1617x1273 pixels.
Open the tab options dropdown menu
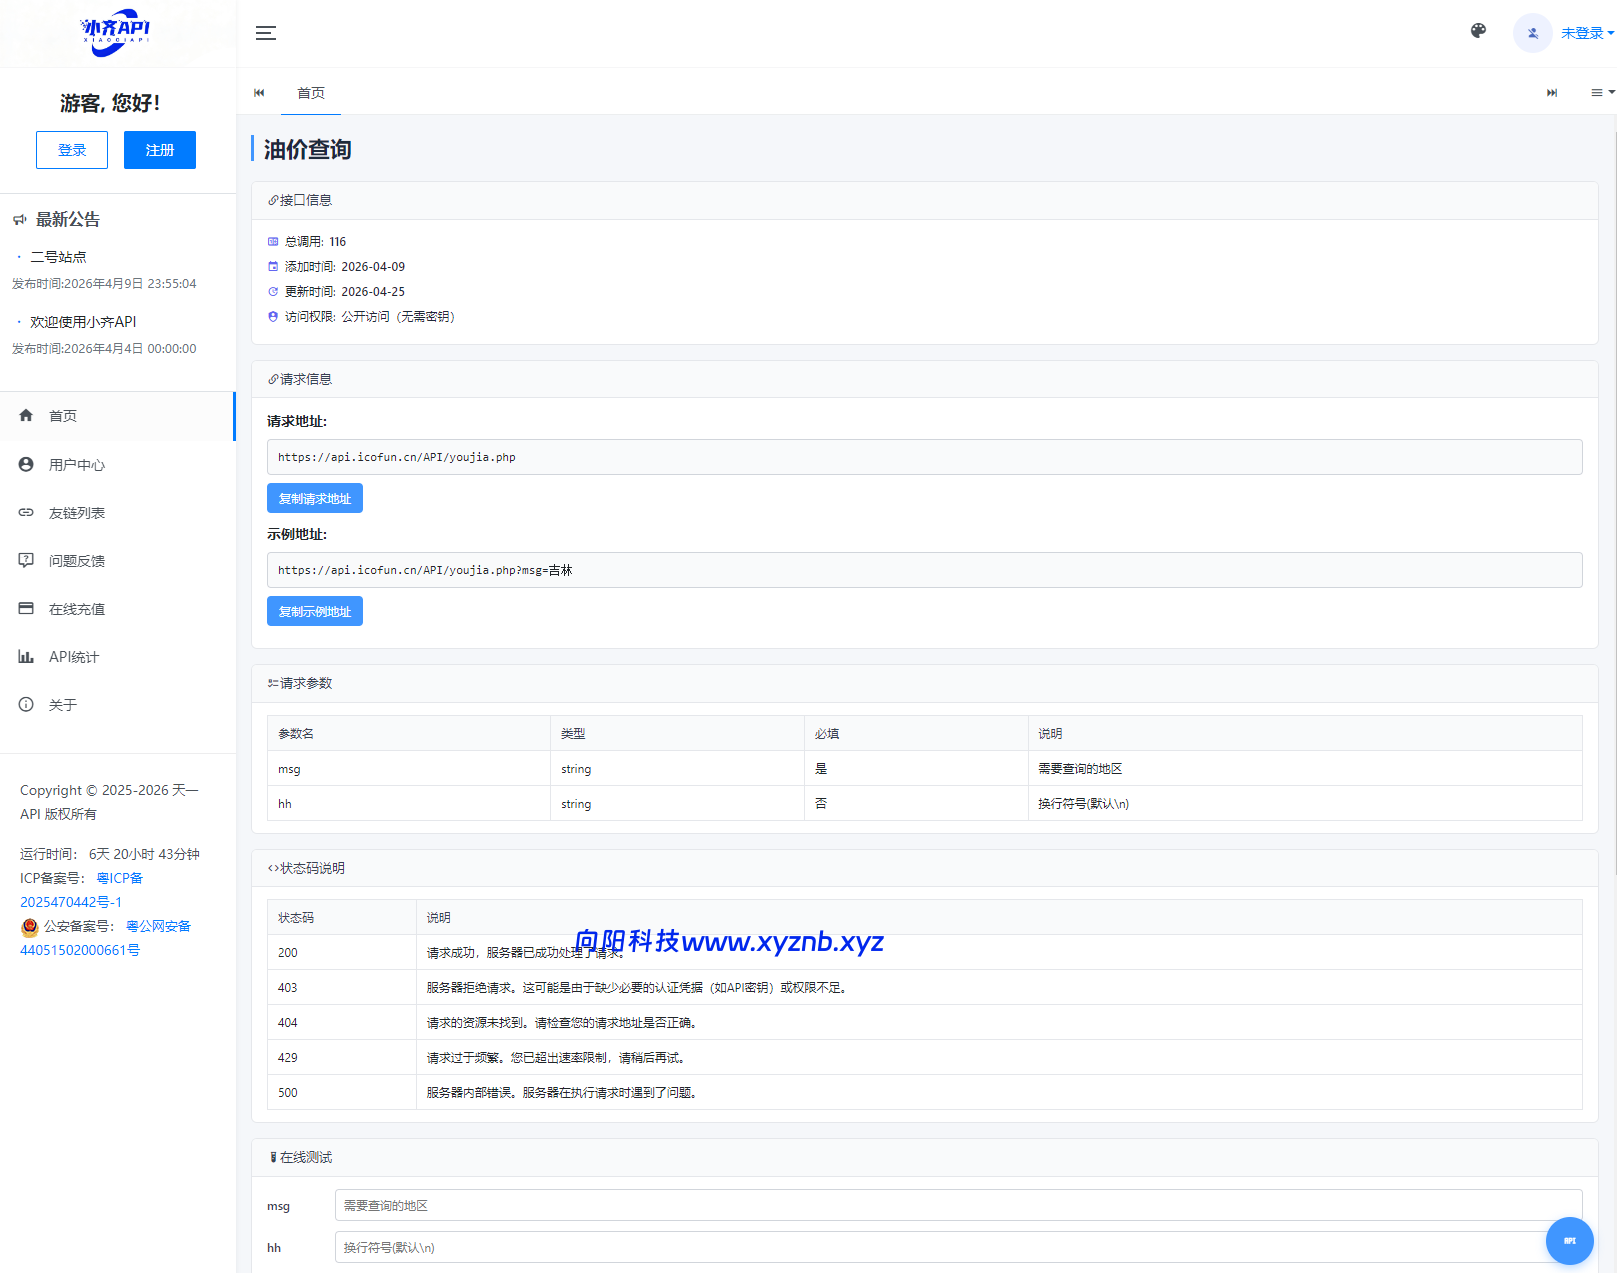pyautogui.click(x=1602, y=93)
